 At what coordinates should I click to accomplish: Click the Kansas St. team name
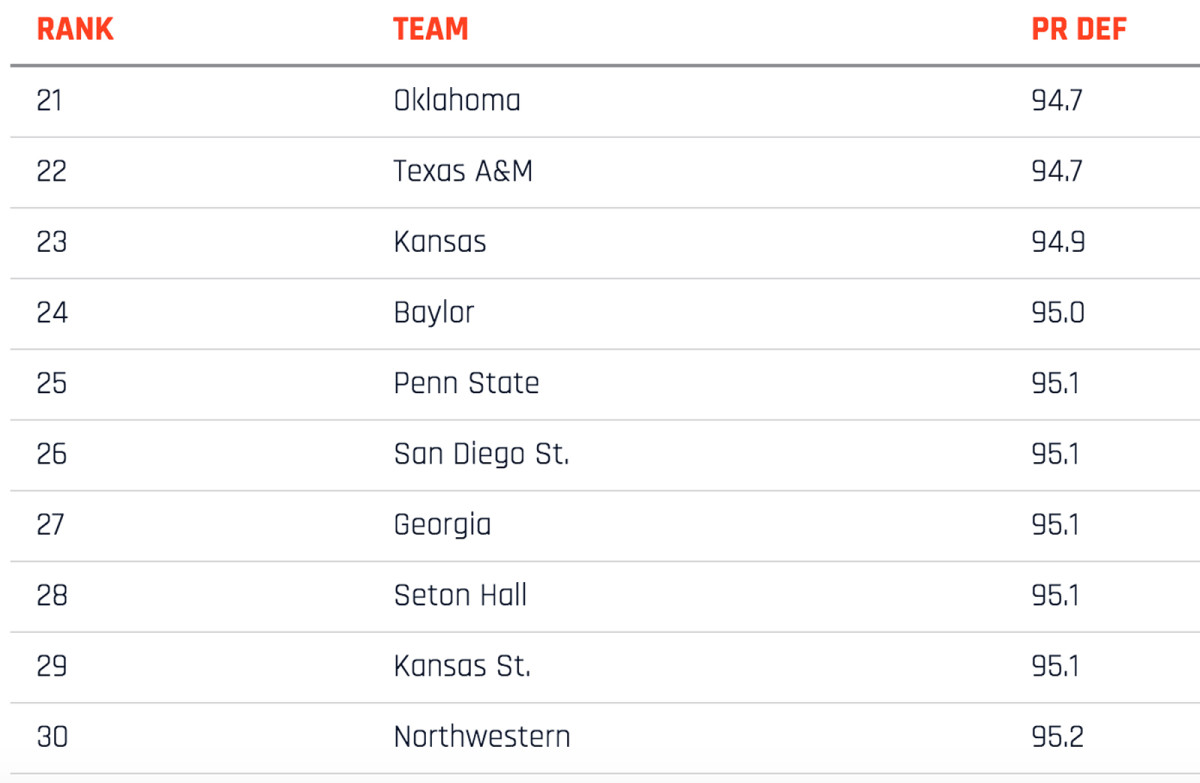point(462,666)
